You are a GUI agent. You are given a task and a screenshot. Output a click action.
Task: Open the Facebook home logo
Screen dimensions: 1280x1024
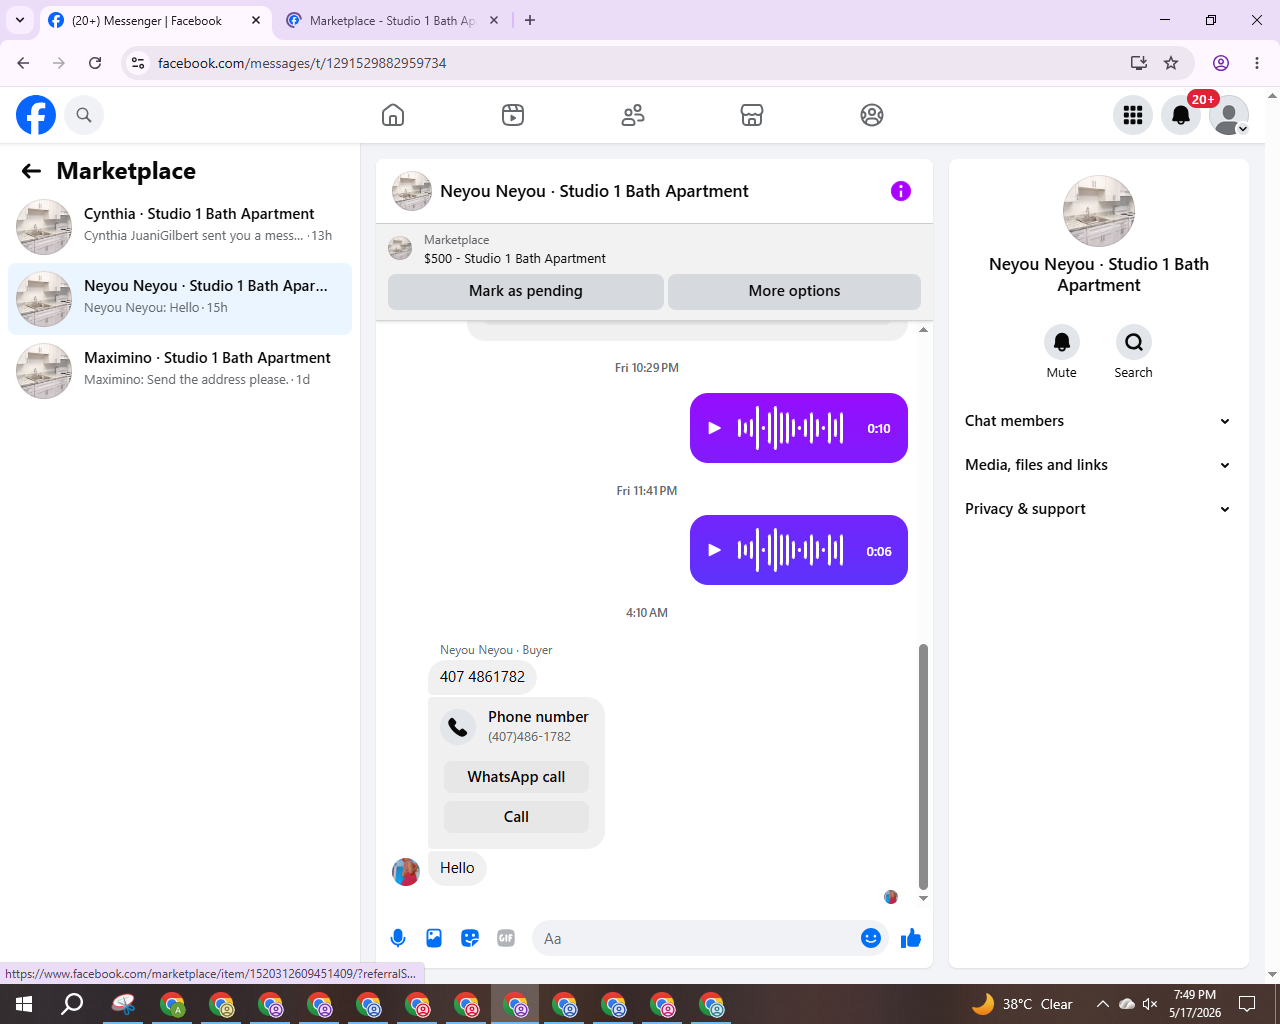(x=36, y=115)
